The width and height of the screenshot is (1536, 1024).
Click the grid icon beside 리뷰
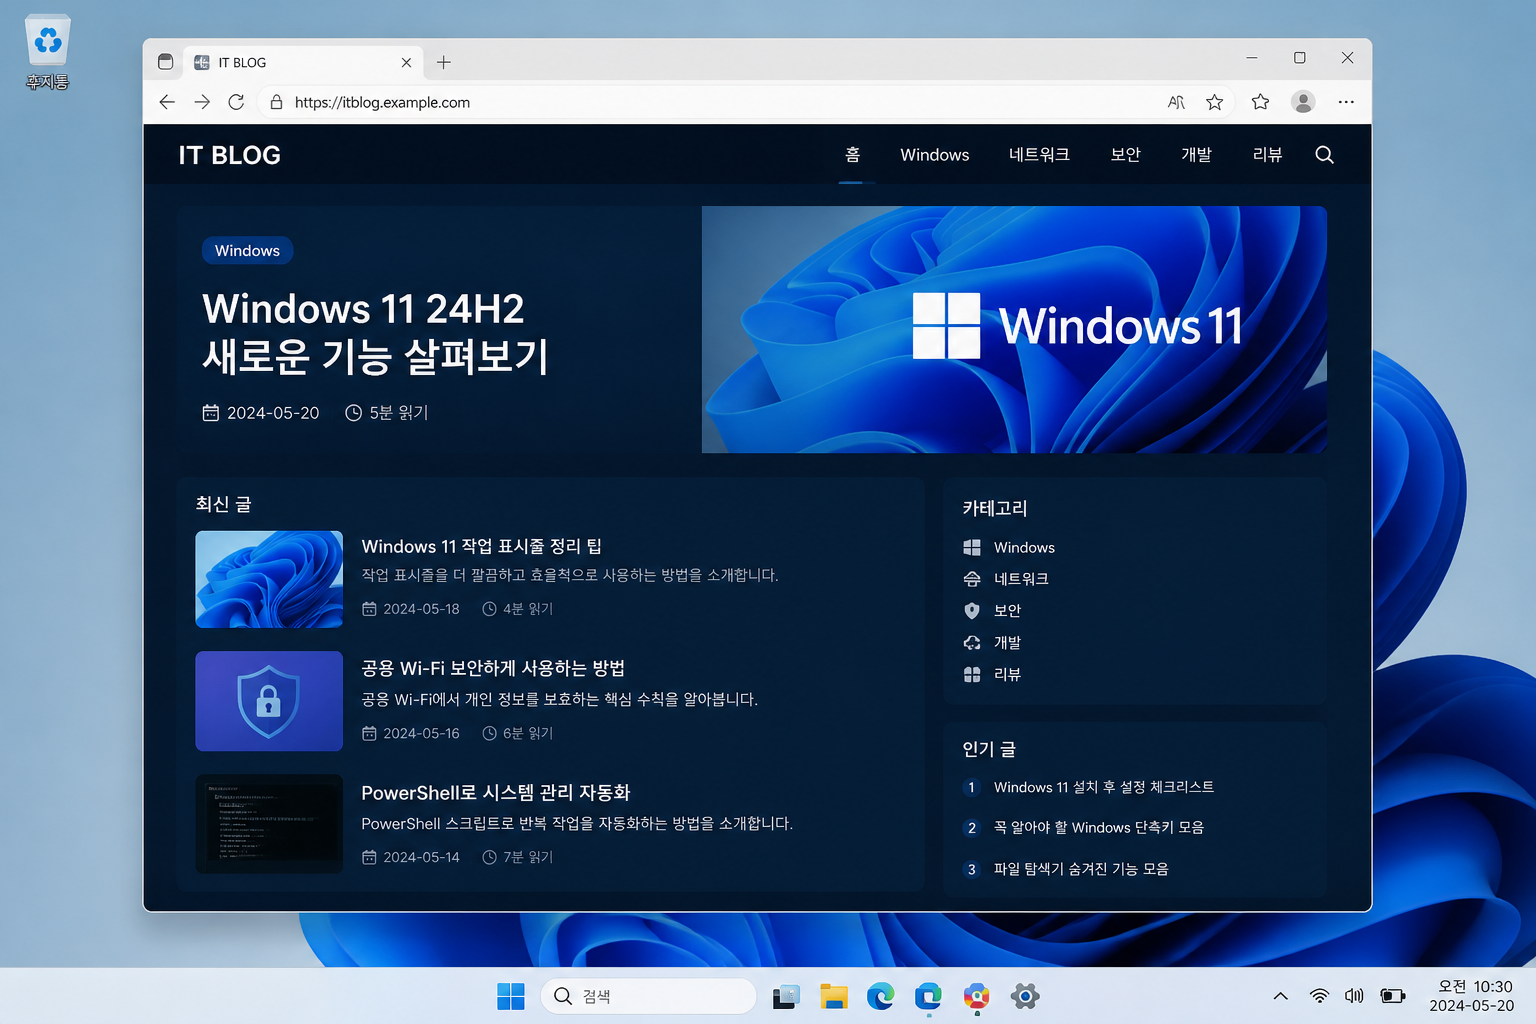pyautogui.click(x=971, y=675)
